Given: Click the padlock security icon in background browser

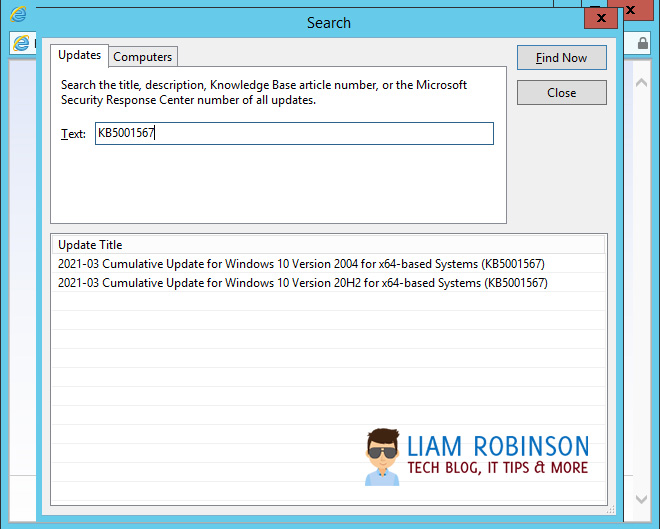Looking at the screenshot, I should tap(642, 43).
